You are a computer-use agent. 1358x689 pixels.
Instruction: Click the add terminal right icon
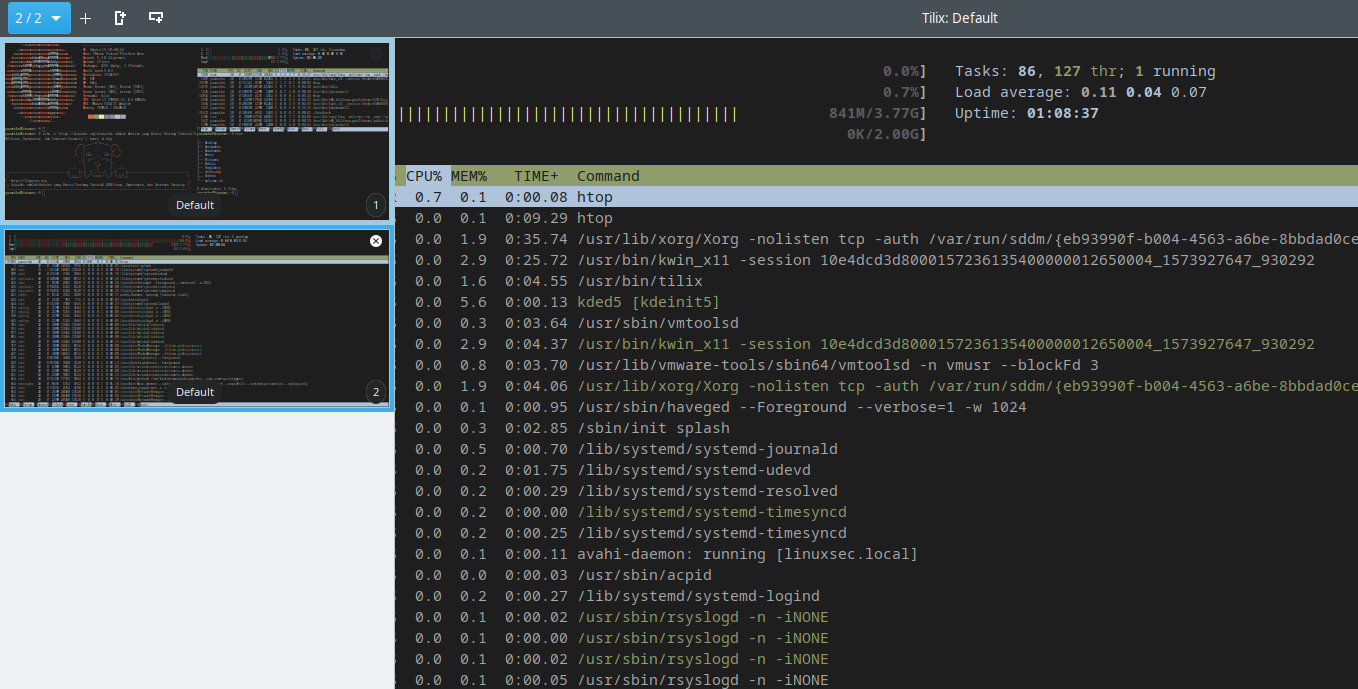[x=119, y=17]
